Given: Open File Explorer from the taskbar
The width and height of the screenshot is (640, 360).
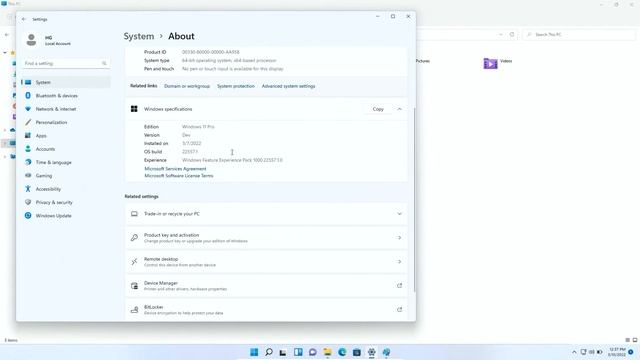Looking at the screenshot, I should 327,352.
